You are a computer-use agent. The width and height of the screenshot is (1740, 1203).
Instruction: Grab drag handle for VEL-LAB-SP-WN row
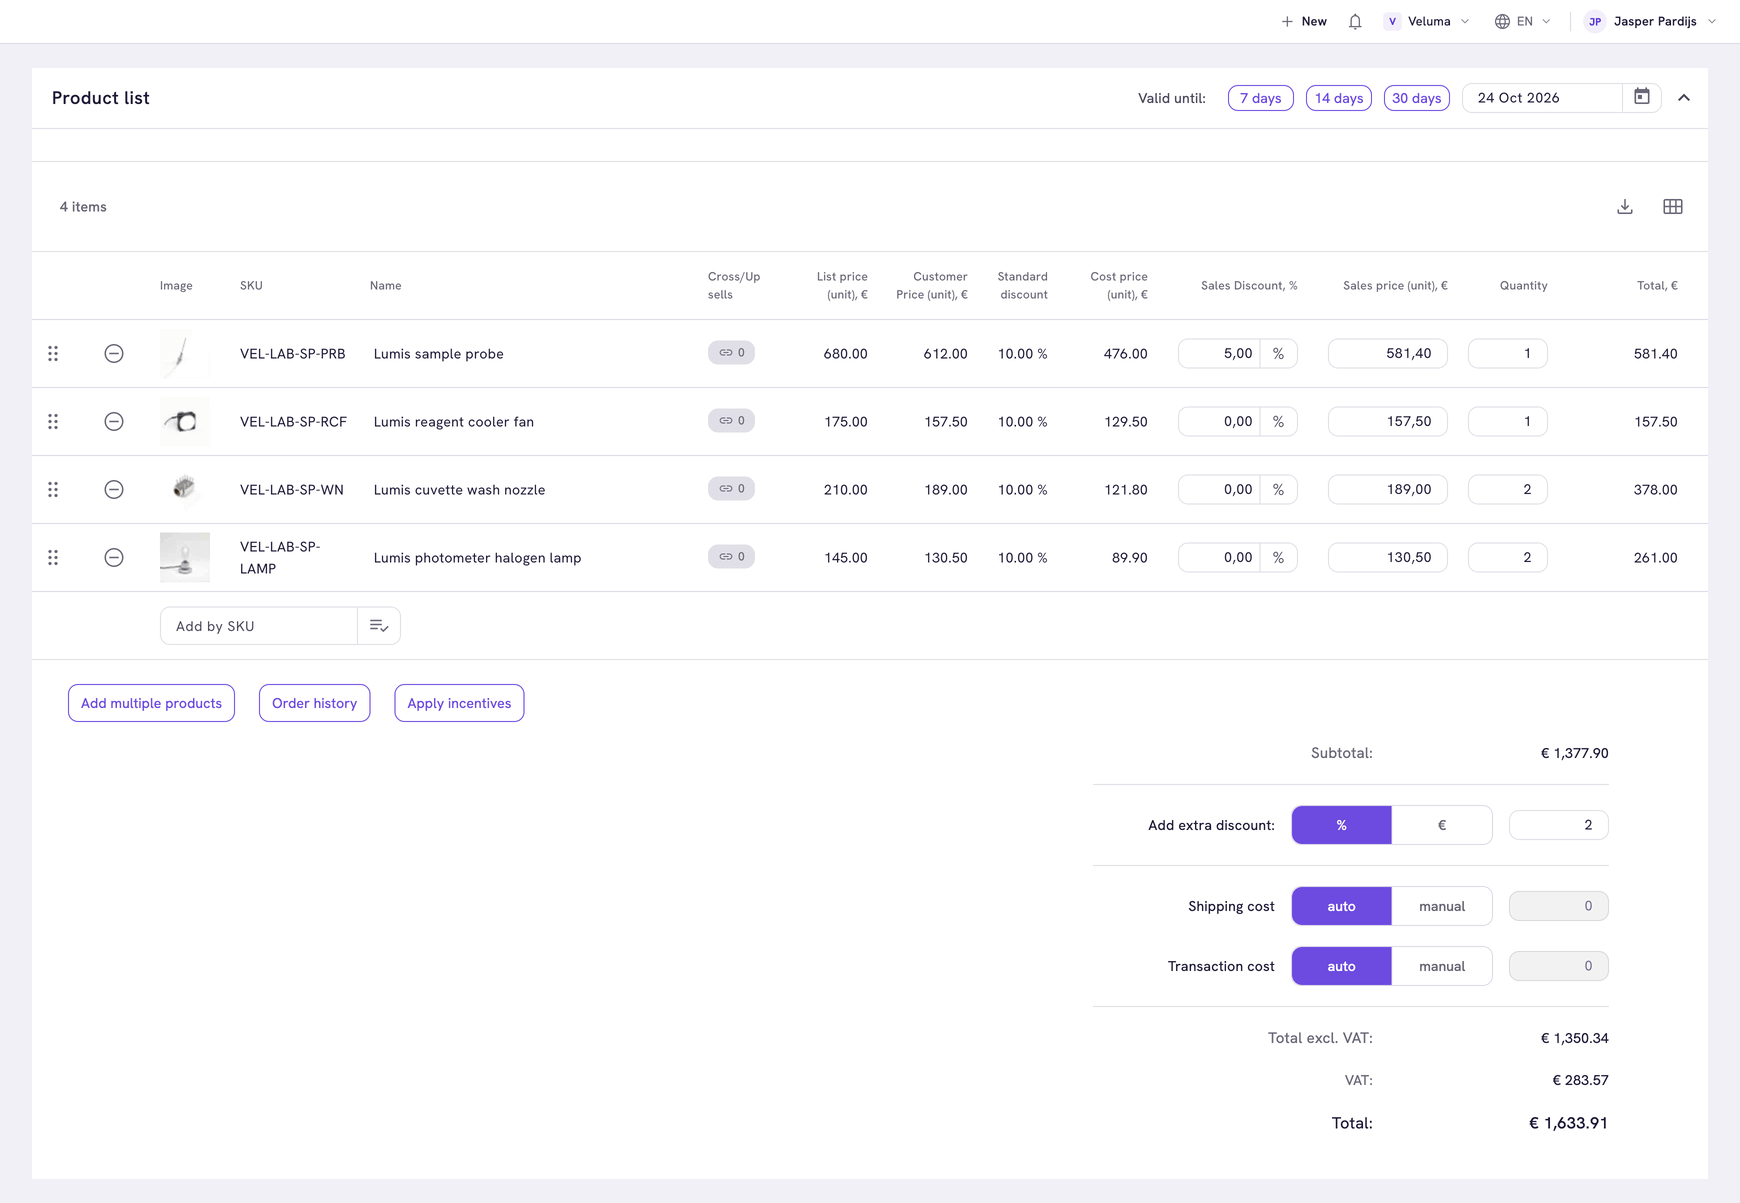[53, 489]
